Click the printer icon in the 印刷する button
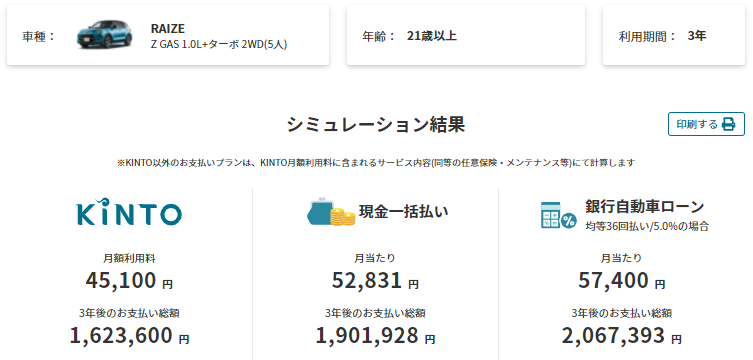The image size is (753, 360). [729, 124]
